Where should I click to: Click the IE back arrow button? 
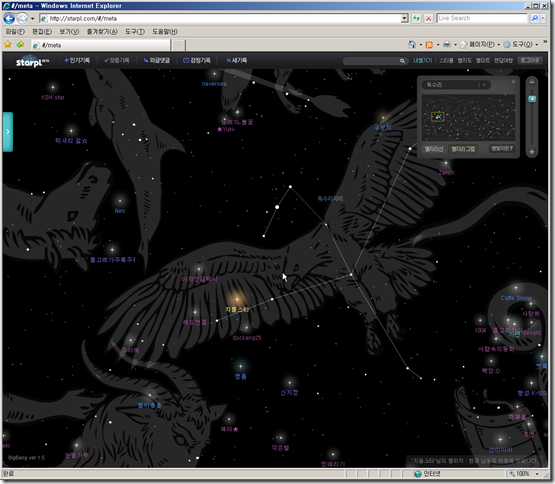point(9,18)
